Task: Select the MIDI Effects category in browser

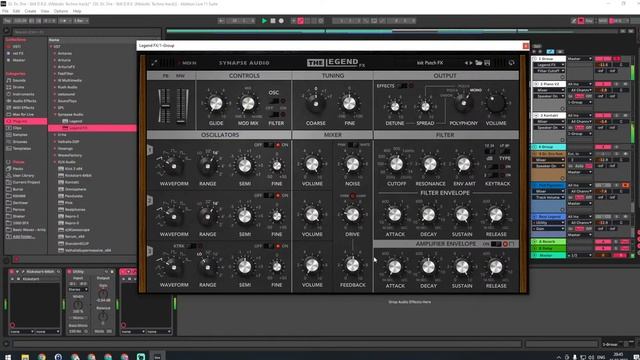Action: point(23,108)
